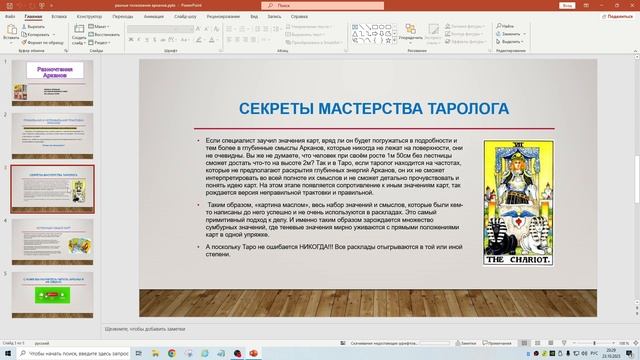640x360 pixels.
Task: Start presentation with the slideshow status bar button
Action: 564,343
